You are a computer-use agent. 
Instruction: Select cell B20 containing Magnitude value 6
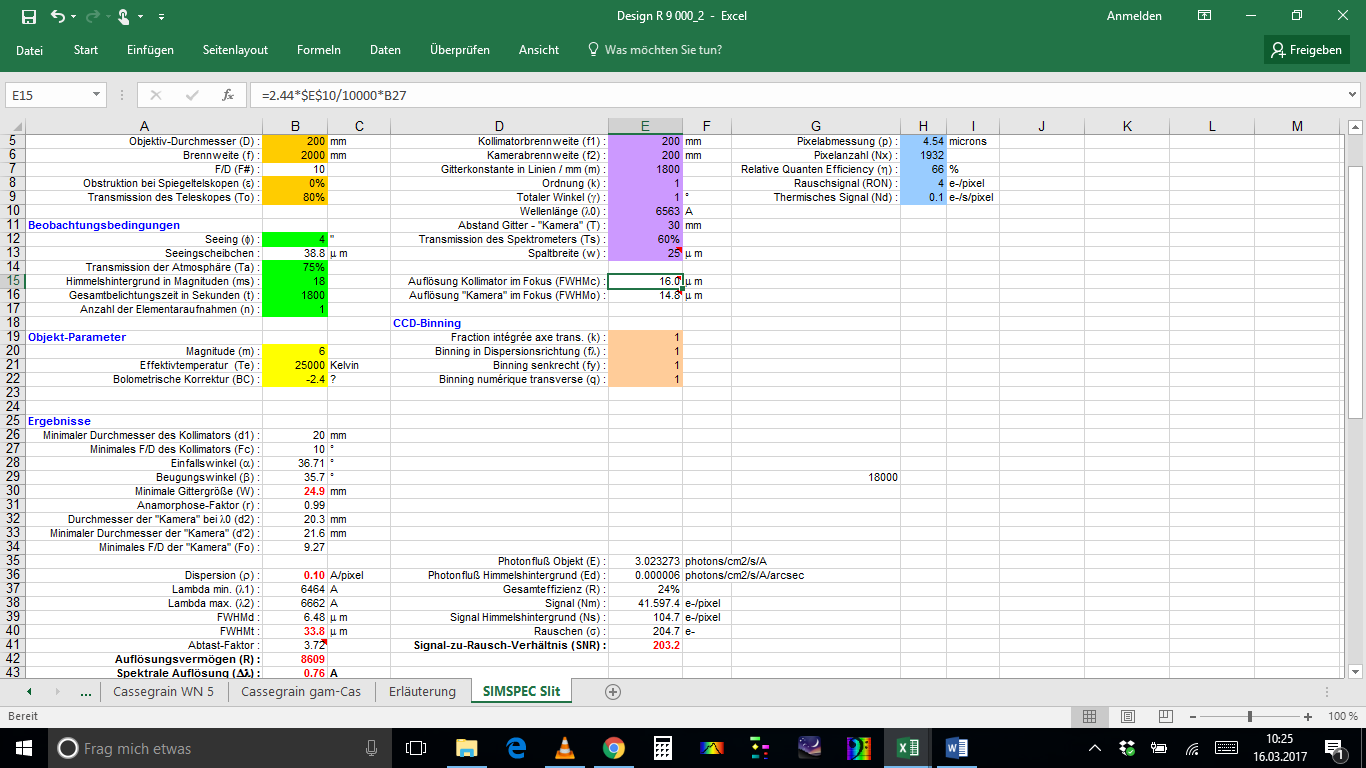click(x=295, y=351)
